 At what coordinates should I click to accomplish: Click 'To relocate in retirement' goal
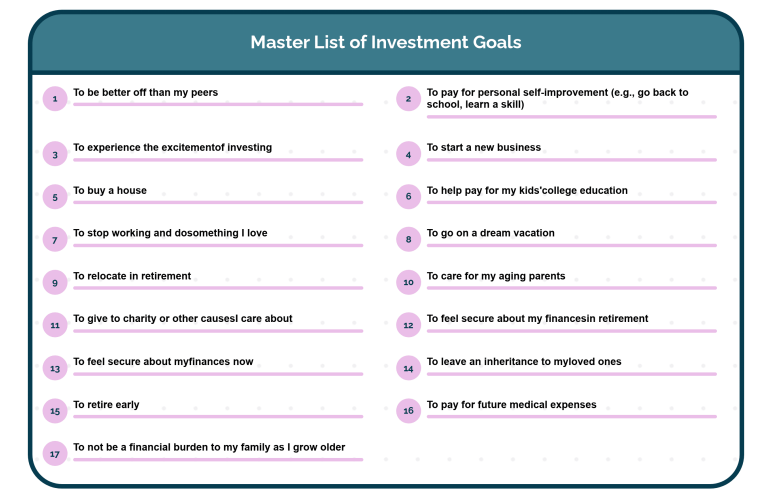132,276
